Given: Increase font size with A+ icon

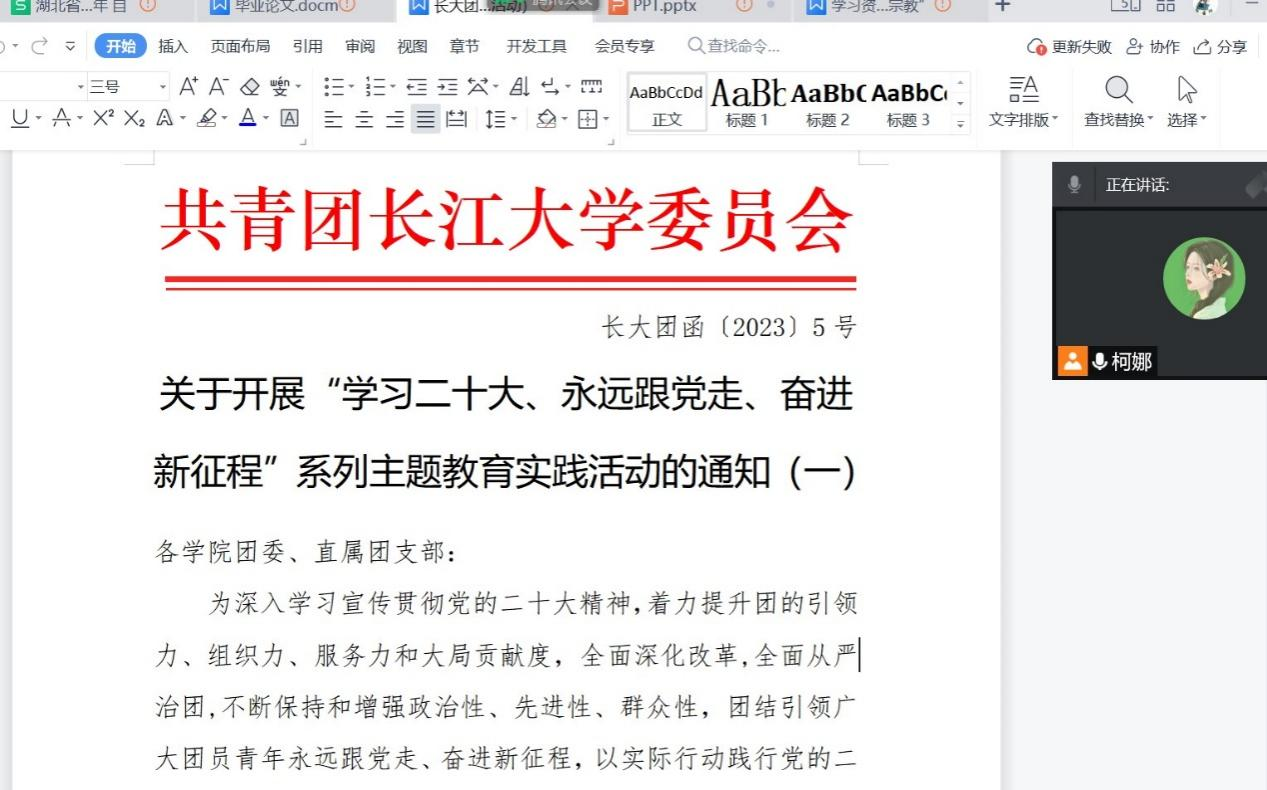Looking at the screenshot, I should [188, 87].
